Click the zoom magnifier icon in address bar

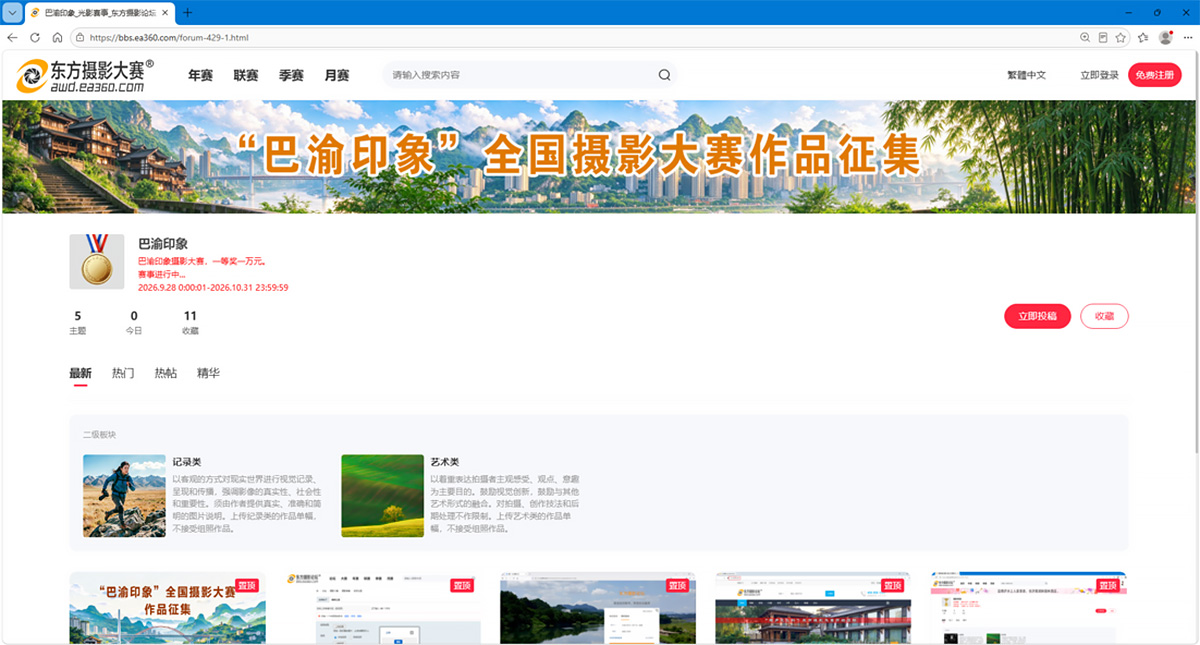click(1085, 37)
